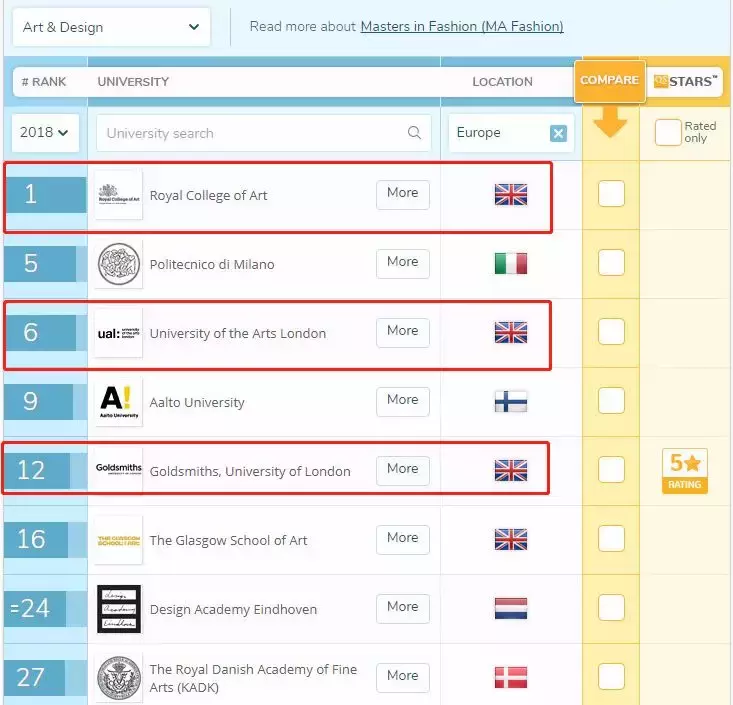Click More for Goldsmiths

click(402, 471)
